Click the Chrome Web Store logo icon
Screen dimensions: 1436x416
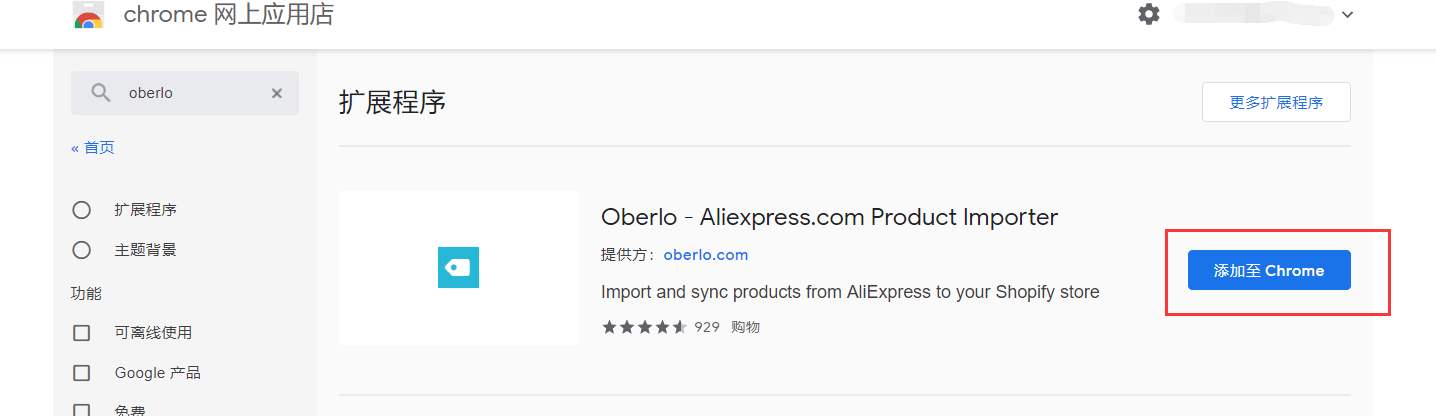pos(89,15)
